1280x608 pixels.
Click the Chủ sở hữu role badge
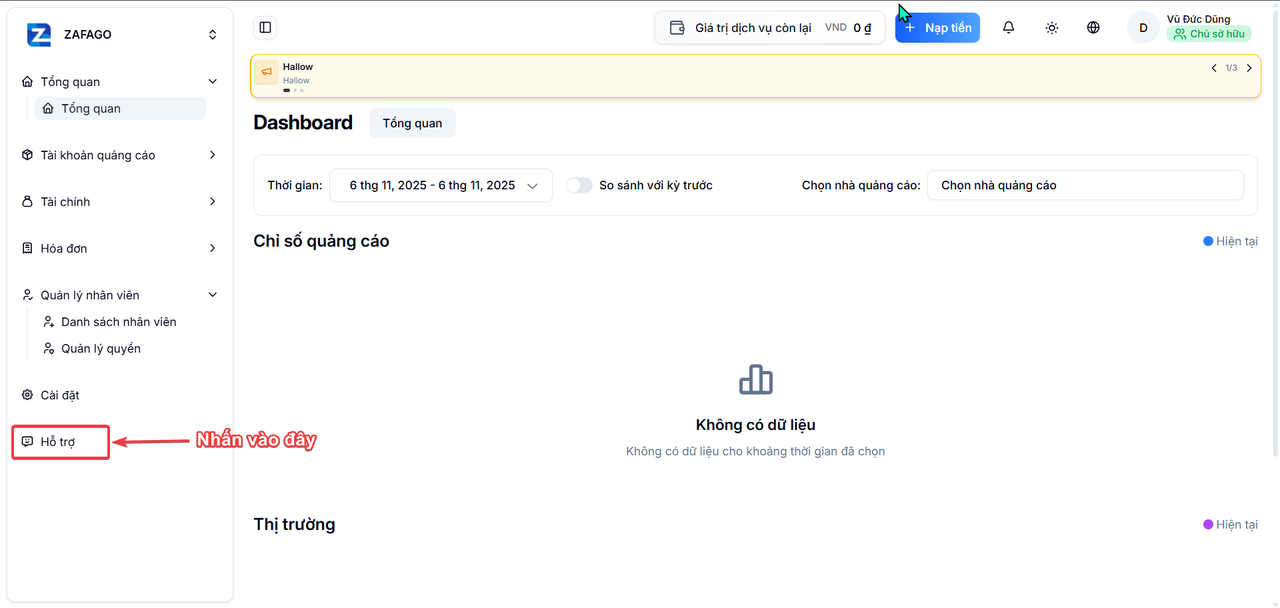click(1208, 34)
